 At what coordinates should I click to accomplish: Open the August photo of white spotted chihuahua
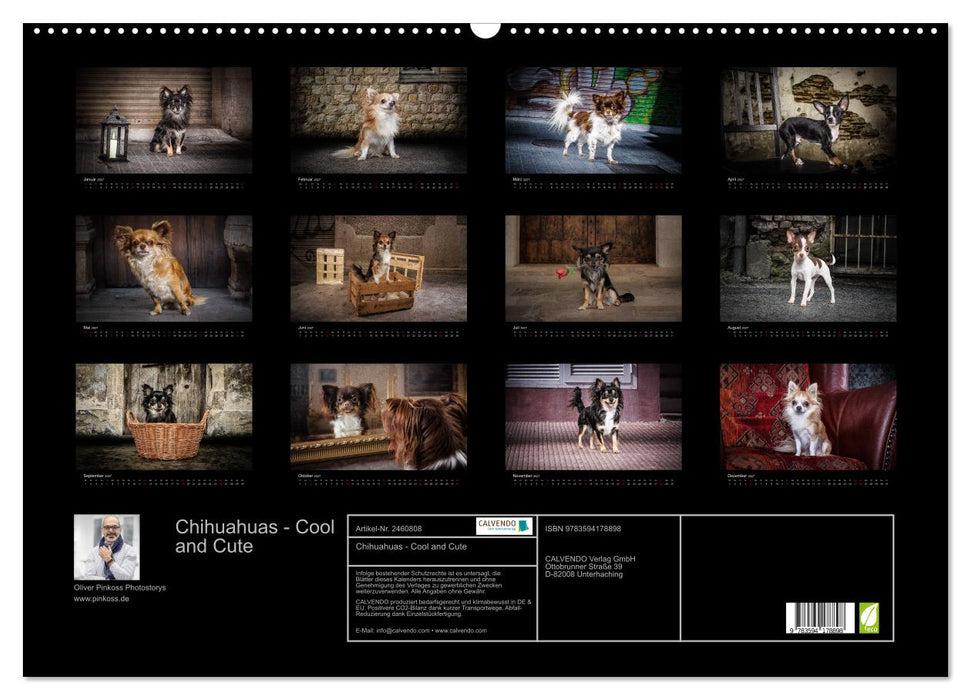pos(808,268)
